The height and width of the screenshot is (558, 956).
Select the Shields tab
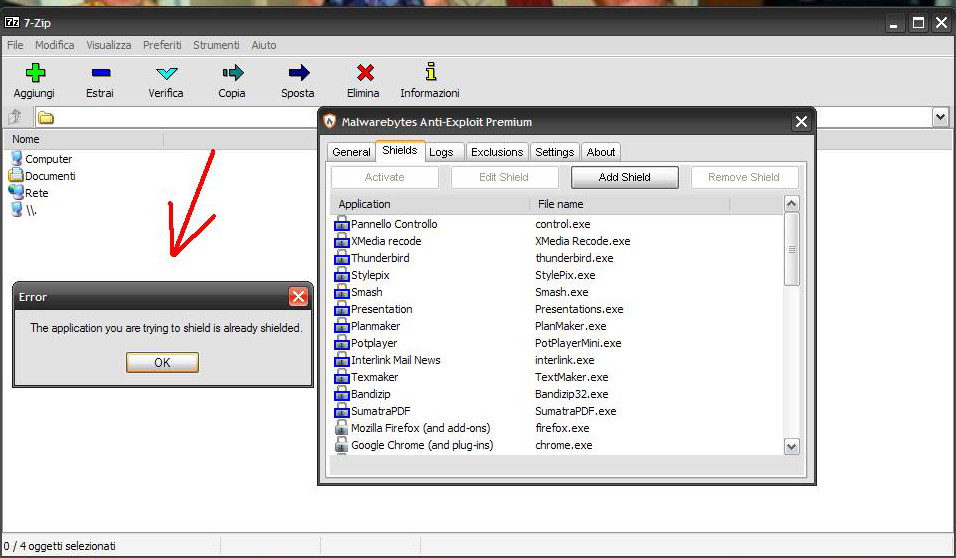point(400,151)
